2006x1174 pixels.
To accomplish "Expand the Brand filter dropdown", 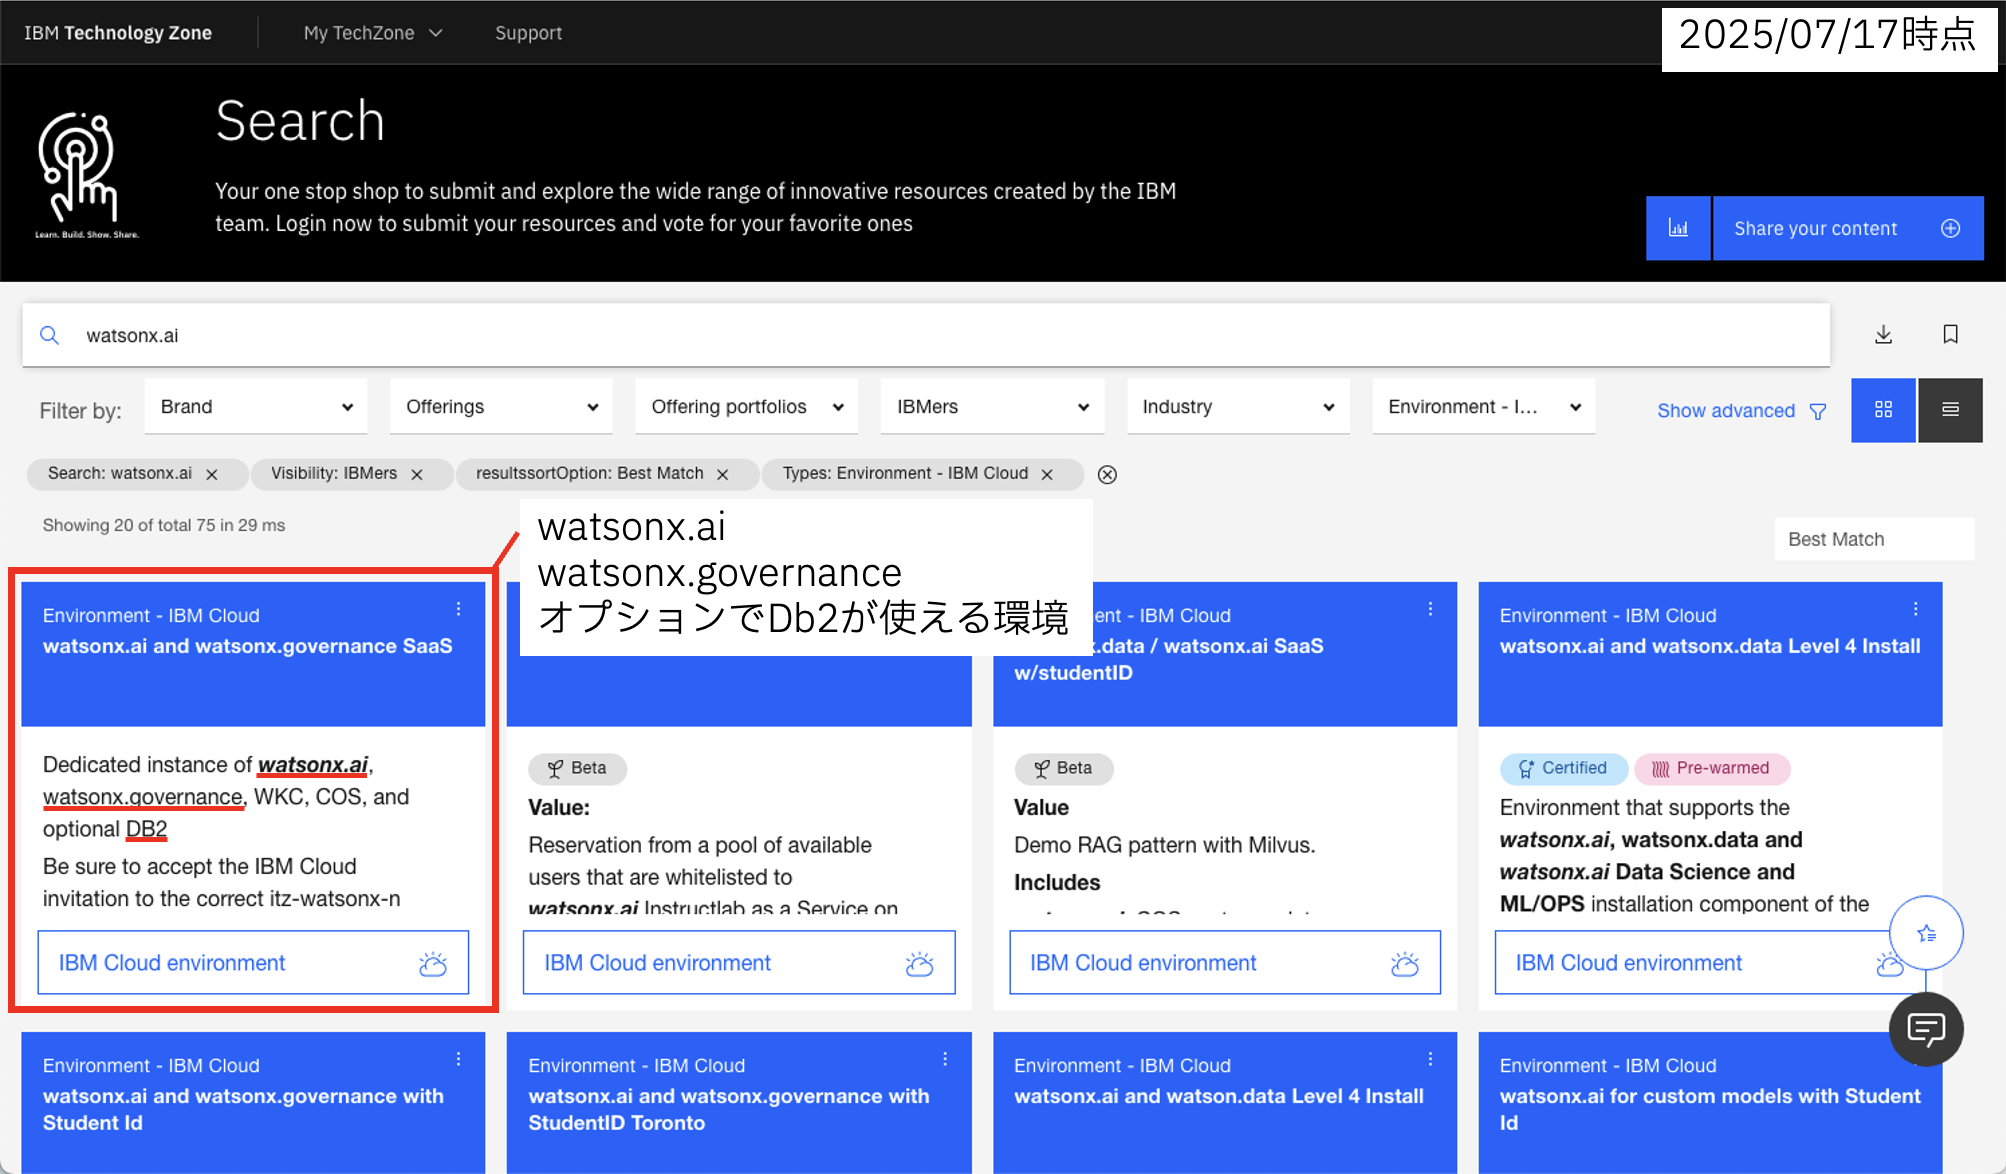I will (256, 407).
